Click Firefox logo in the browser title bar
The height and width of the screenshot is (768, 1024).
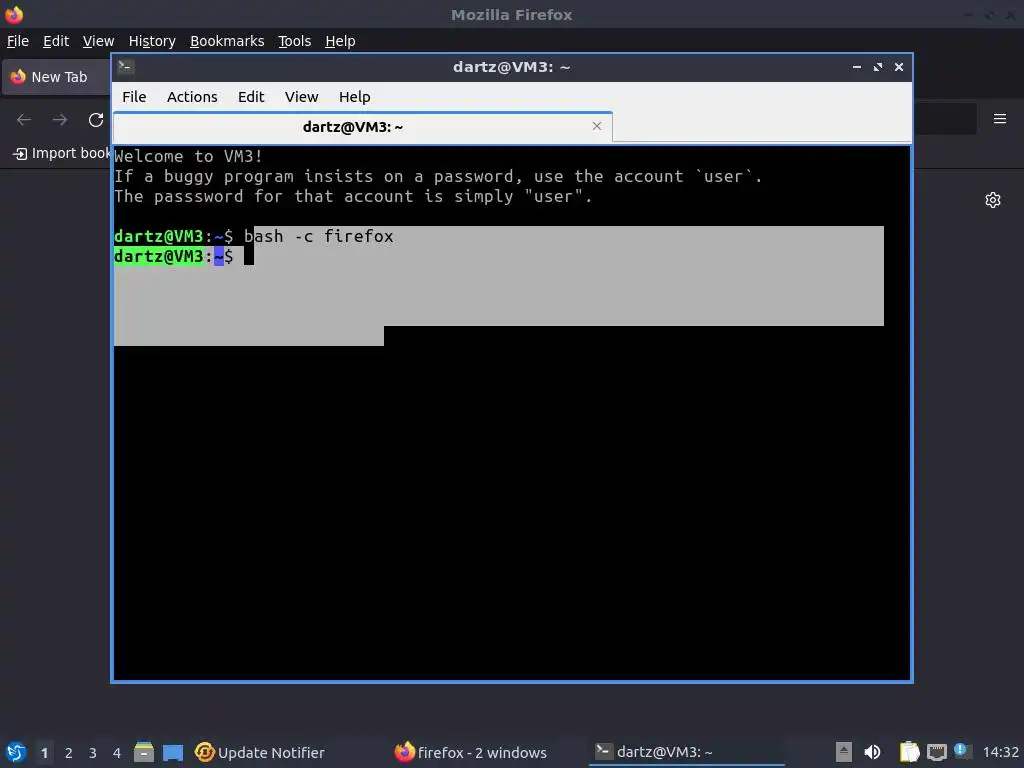point(14,14)
